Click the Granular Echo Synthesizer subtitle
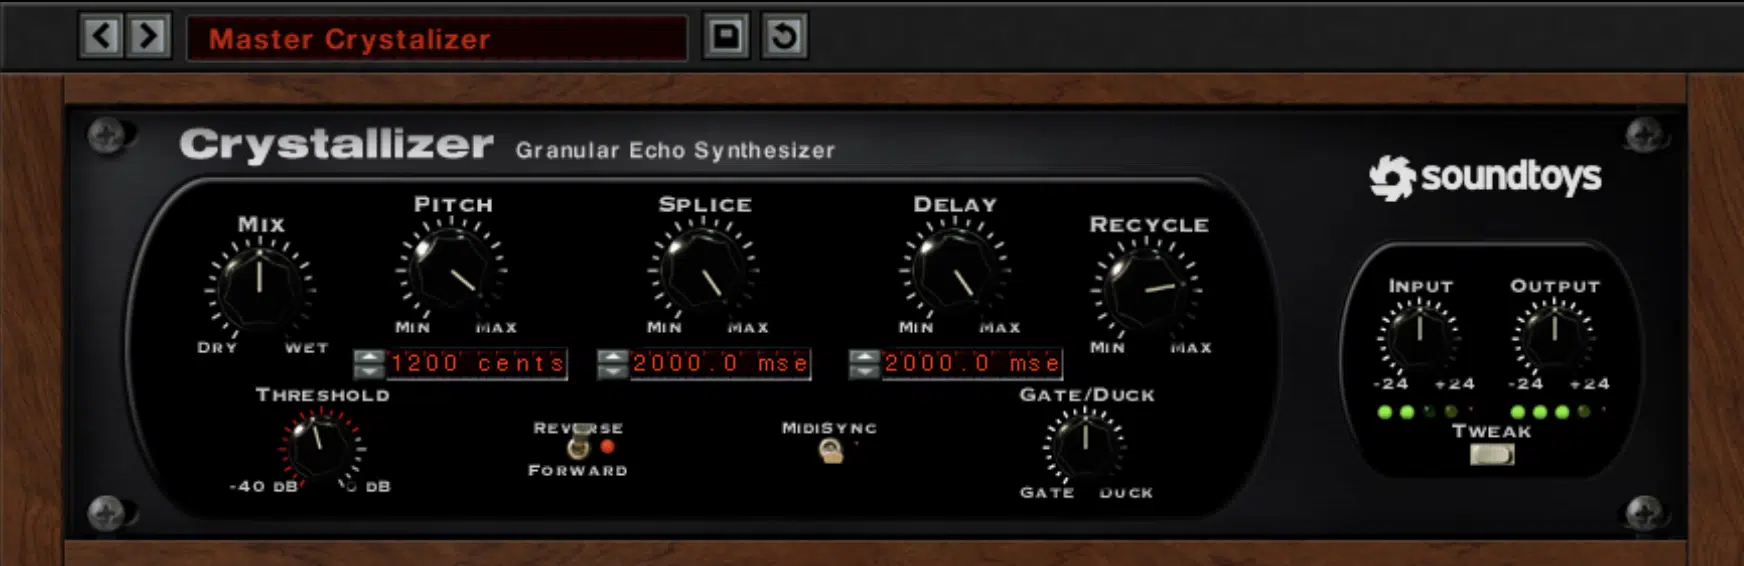 click(675, 150)
